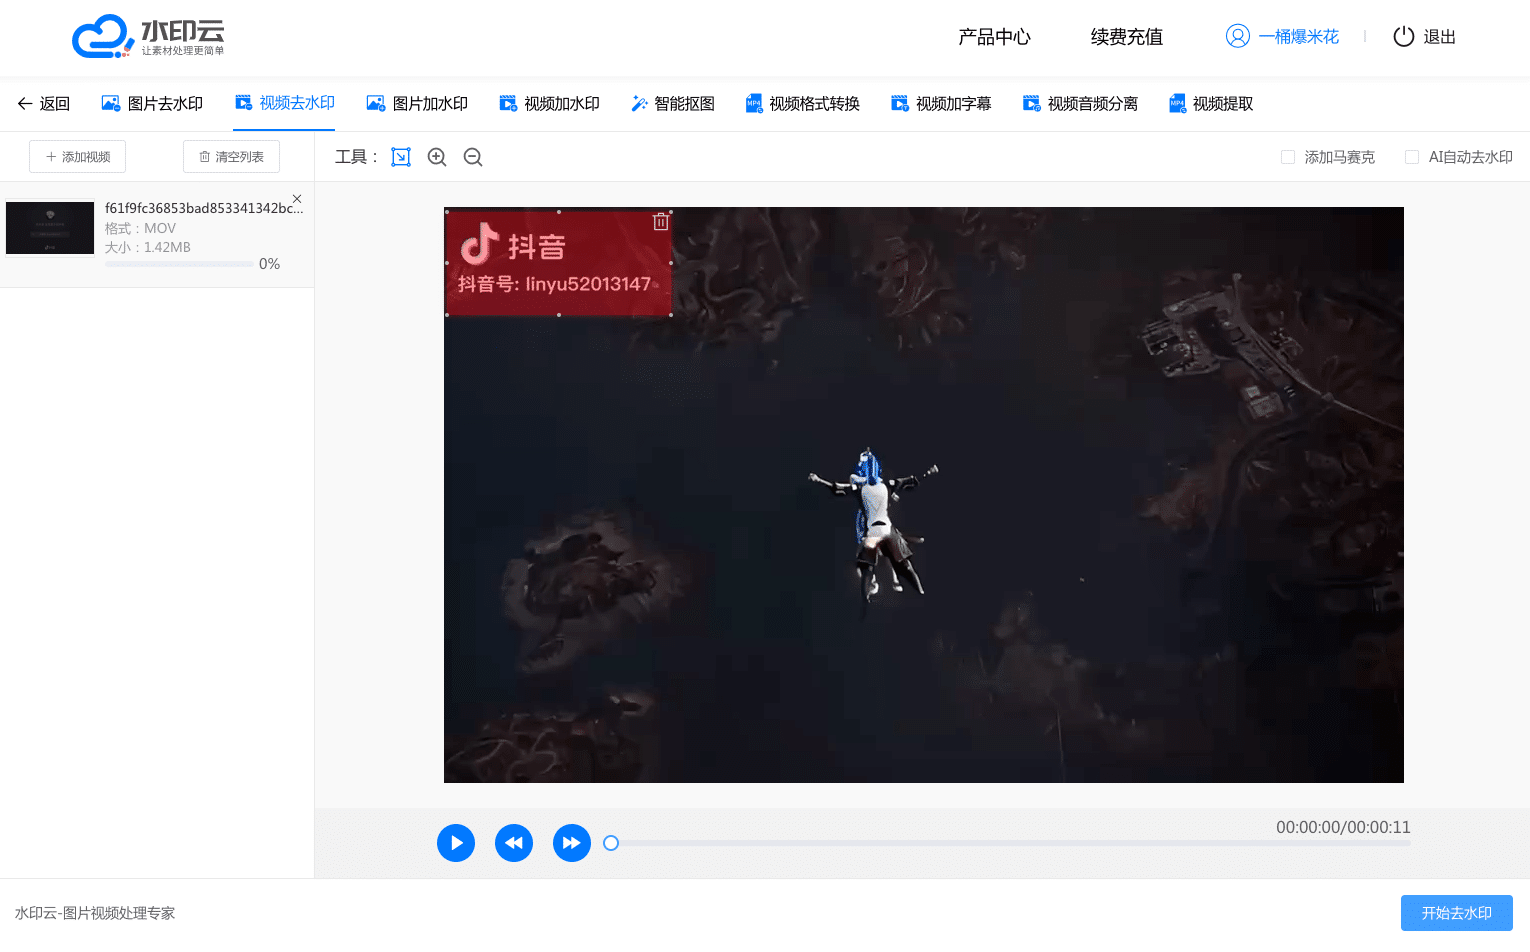Click the 退出 logout text

[1439, 37]
